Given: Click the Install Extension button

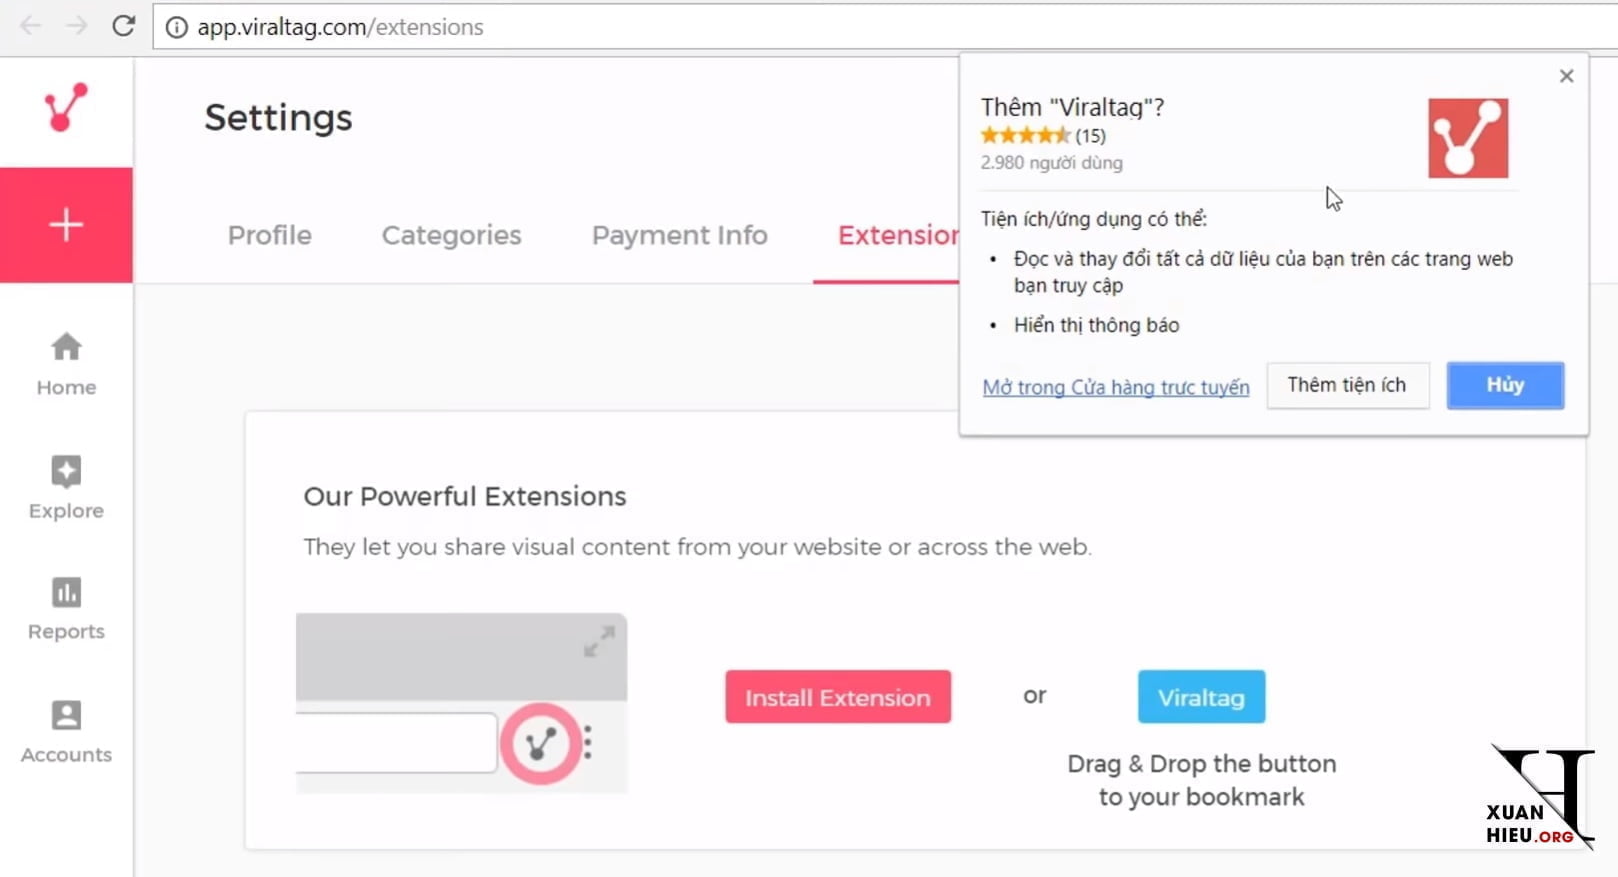Looking at the screenshot, I should coord(837,697).
